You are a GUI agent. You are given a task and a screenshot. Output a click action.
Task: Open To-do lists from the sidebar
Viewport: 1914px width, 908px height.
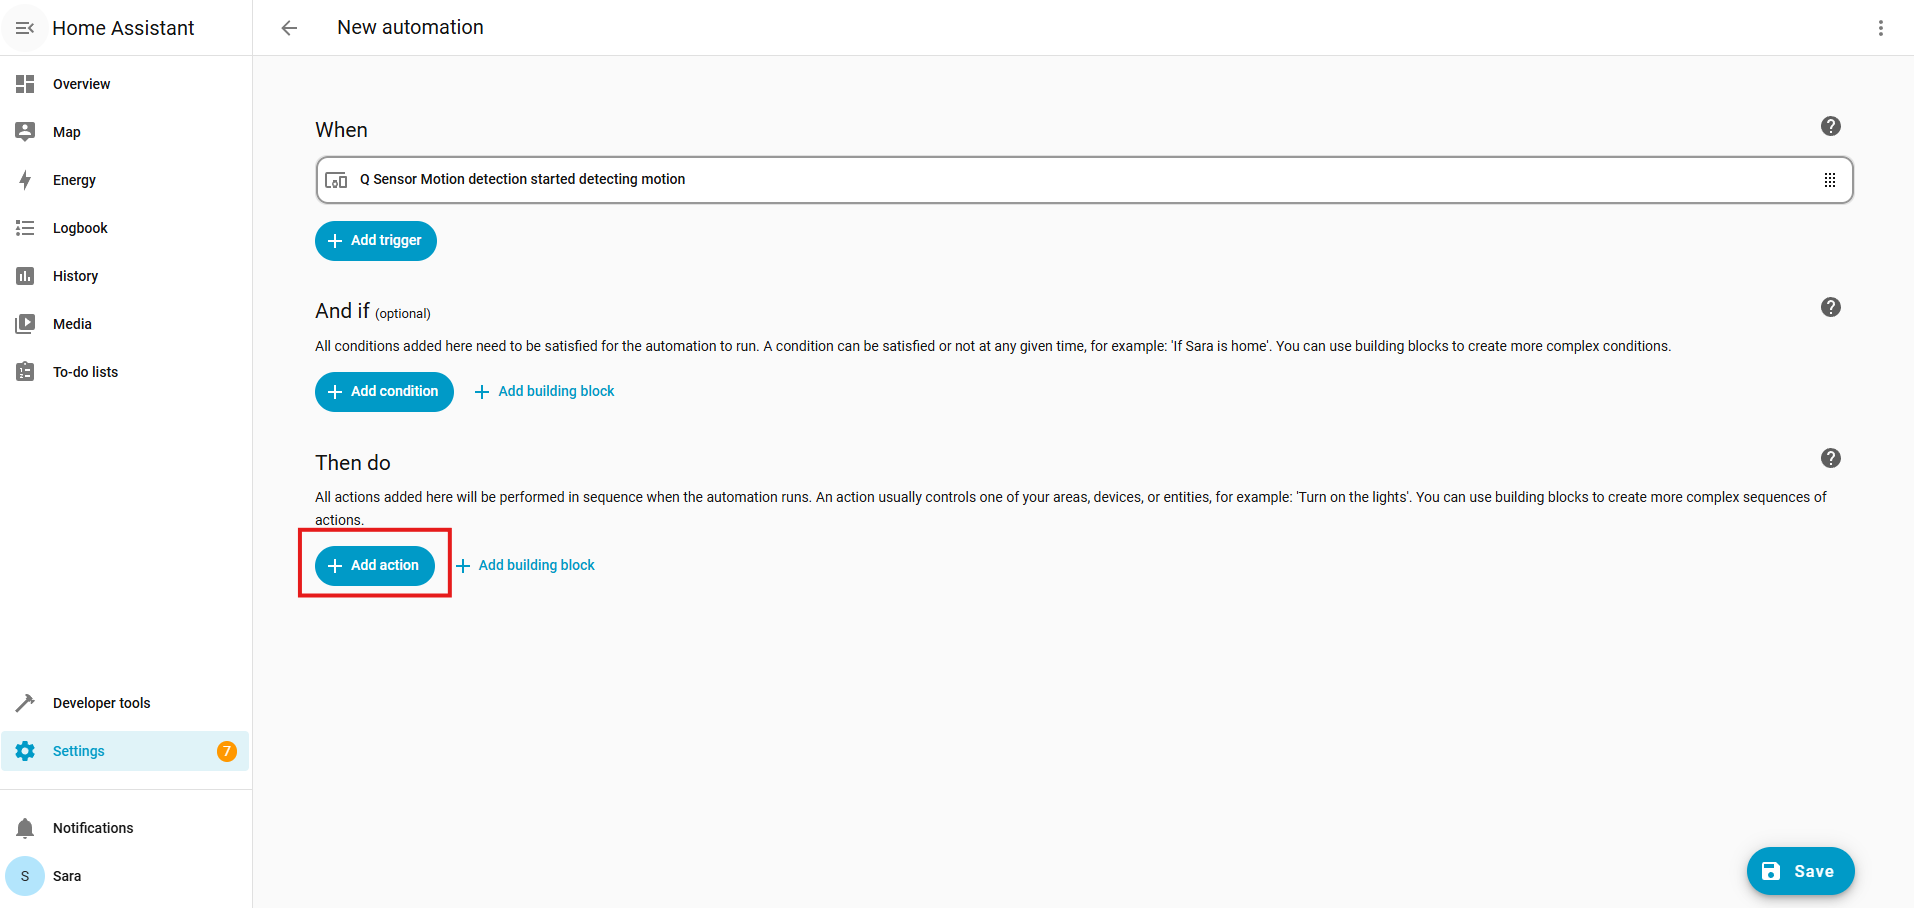(125, 372)
